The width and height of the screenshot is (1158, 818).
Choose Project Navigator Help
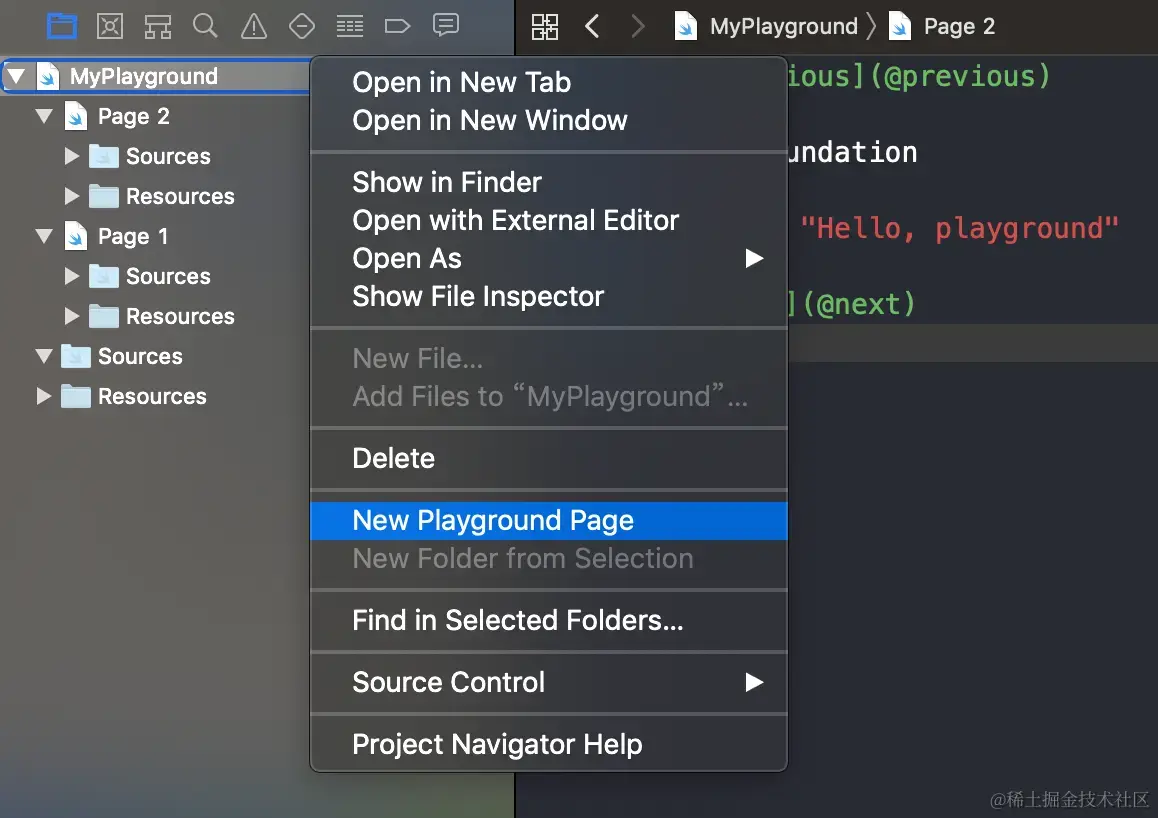point(549,744)
